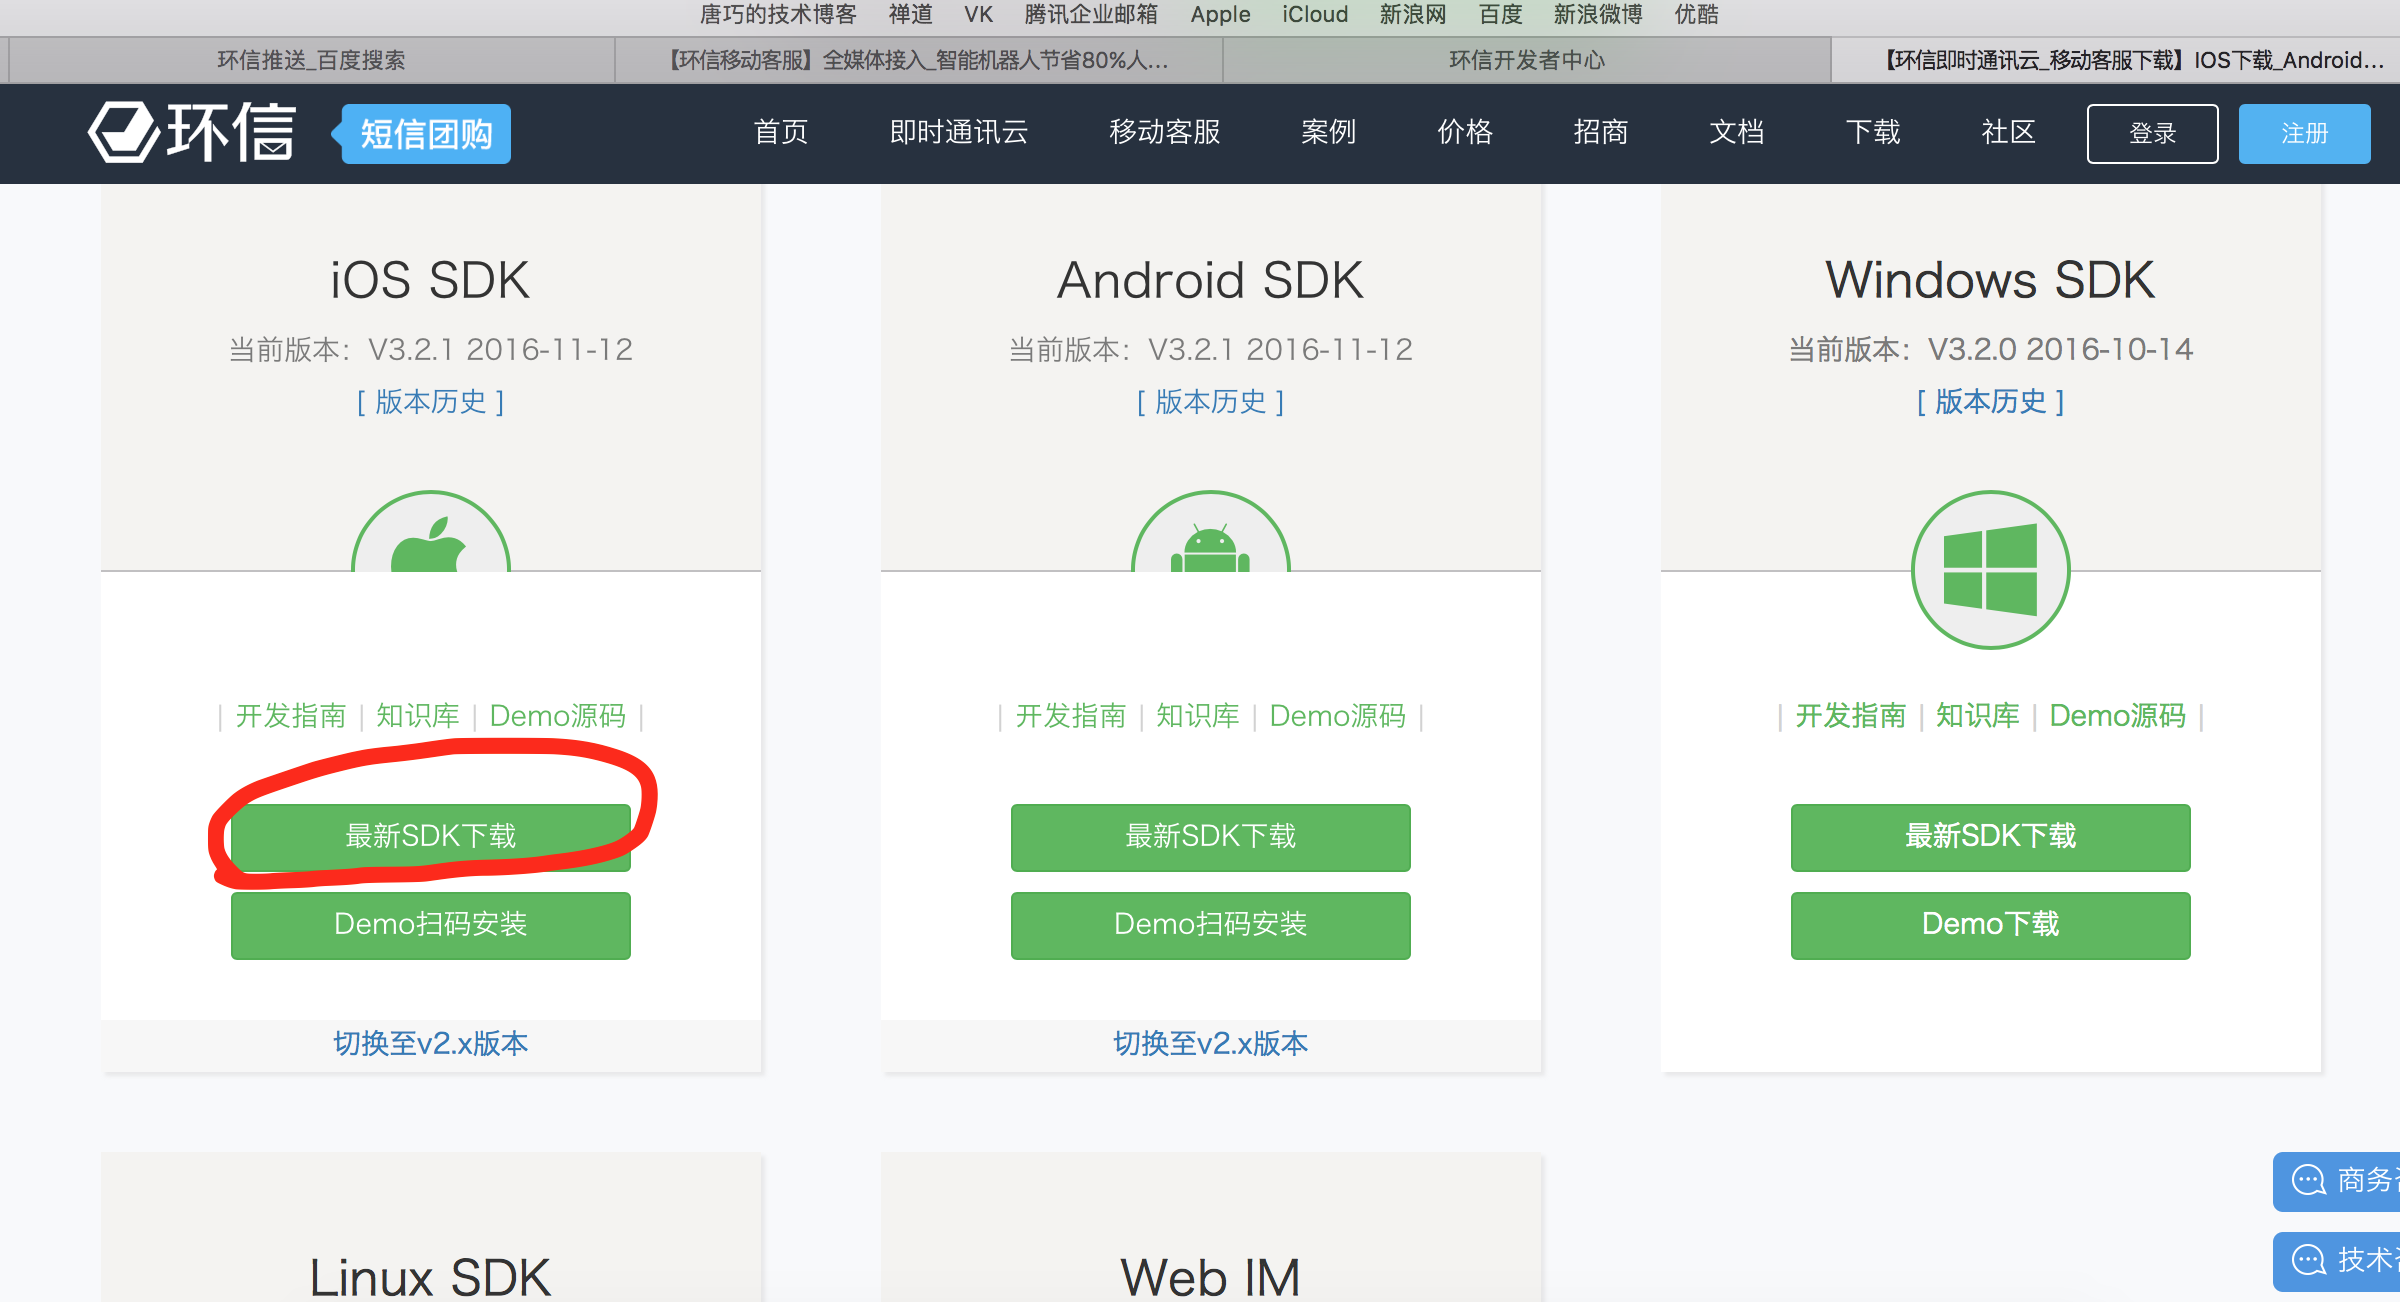
Task: Open 文档 navigation menu
Action: click(1736, 132)
